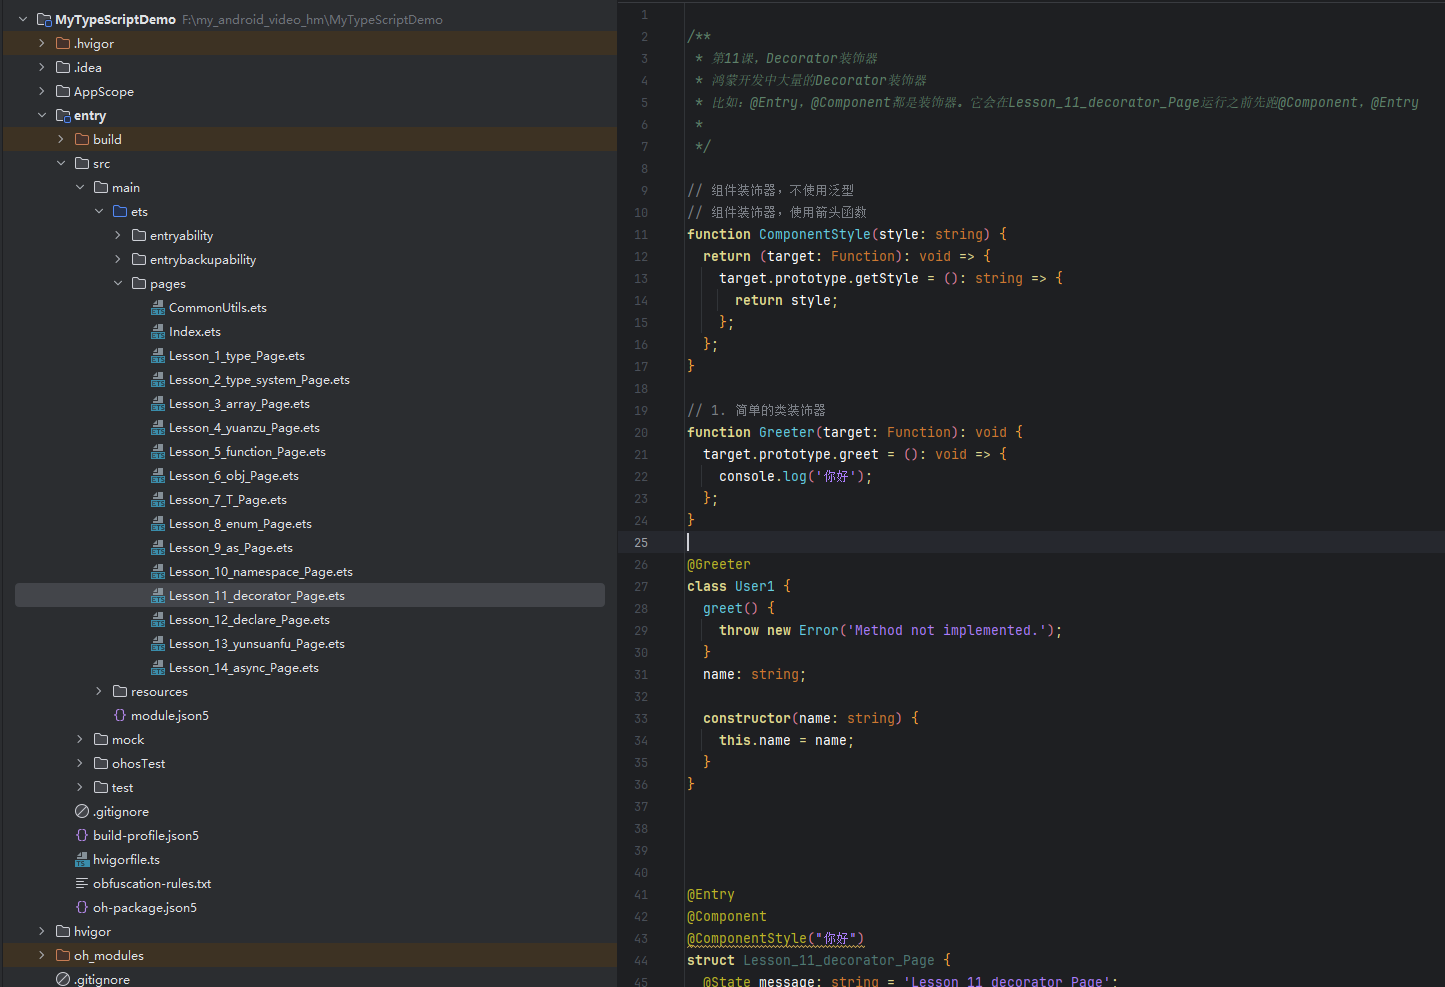
Task: Click the Lesson_1_type_Page.ets file icon
Action: (x=158, y=355)
